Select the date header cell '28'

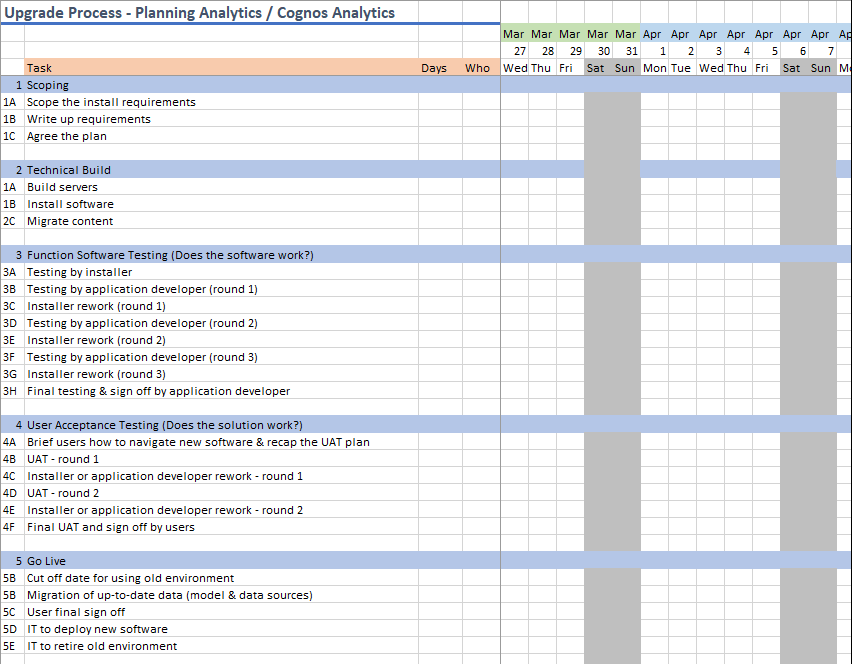point(542,51)
